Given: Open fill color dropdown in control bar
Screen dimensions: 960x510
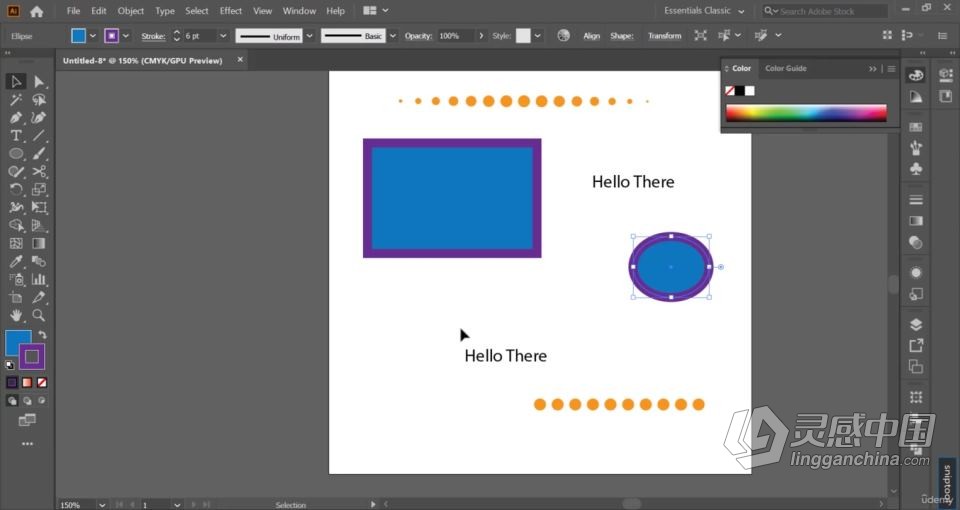Looking at the screenshot, I should [x=92, y=36].
